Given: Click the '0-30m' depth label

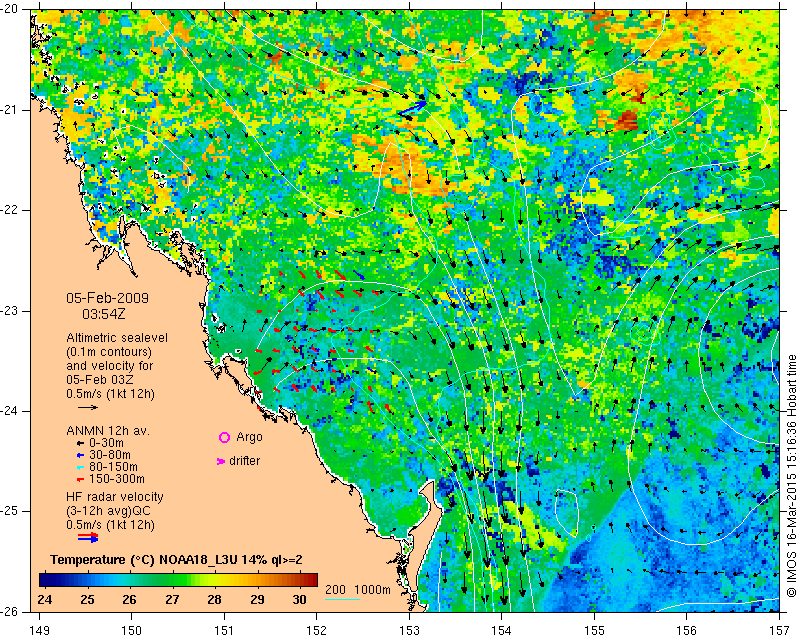Looking at the screenshot, I should click(106, 443).
